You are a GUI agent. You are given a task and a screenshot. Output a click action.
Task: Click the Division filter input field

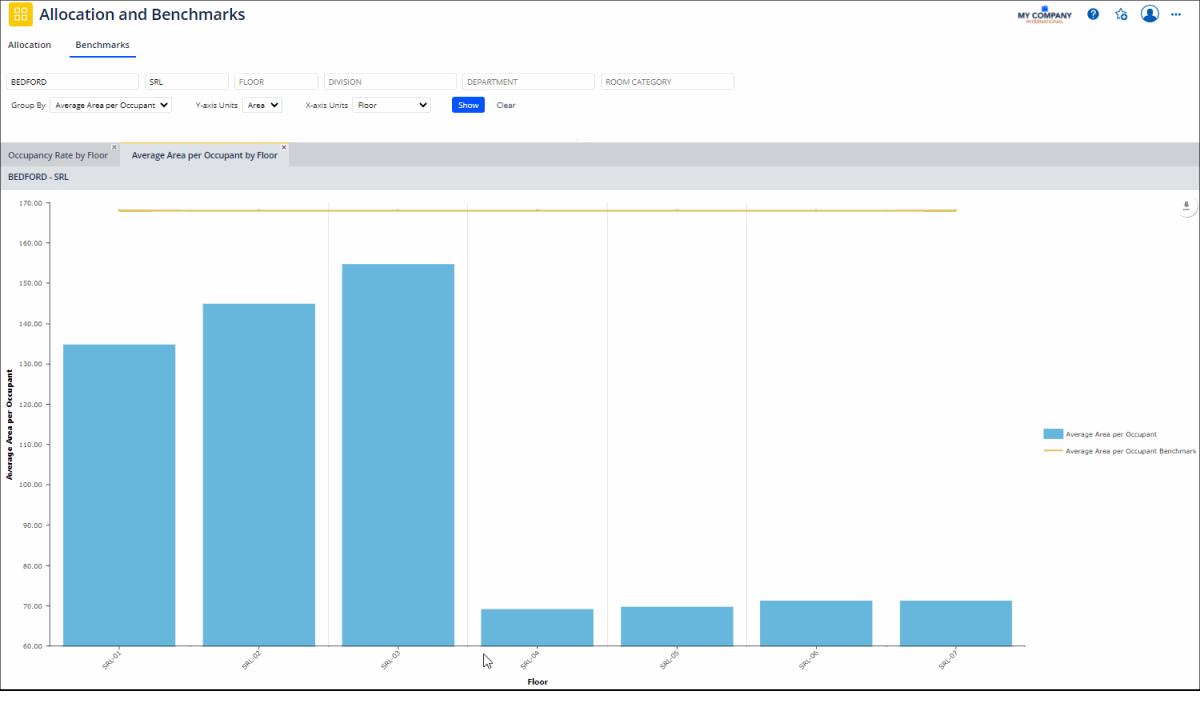click(x=390, y=82)
